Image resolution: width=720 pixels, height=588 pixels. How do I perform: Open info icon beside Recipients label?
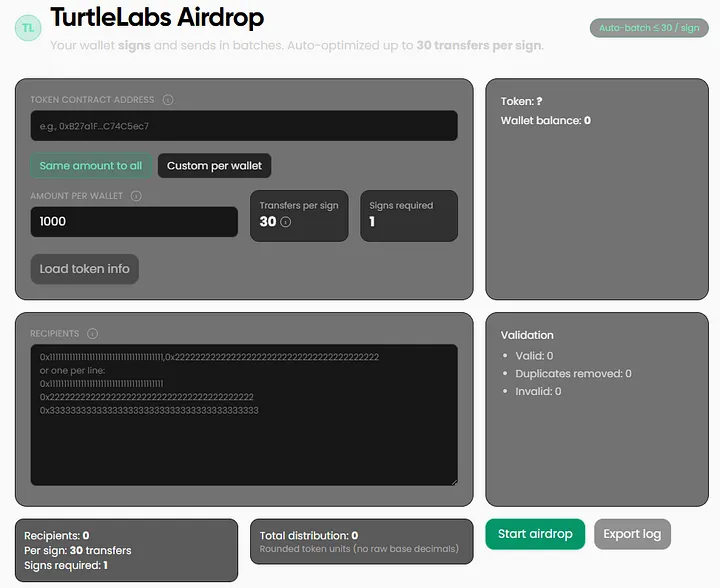[x=92, y=334]
